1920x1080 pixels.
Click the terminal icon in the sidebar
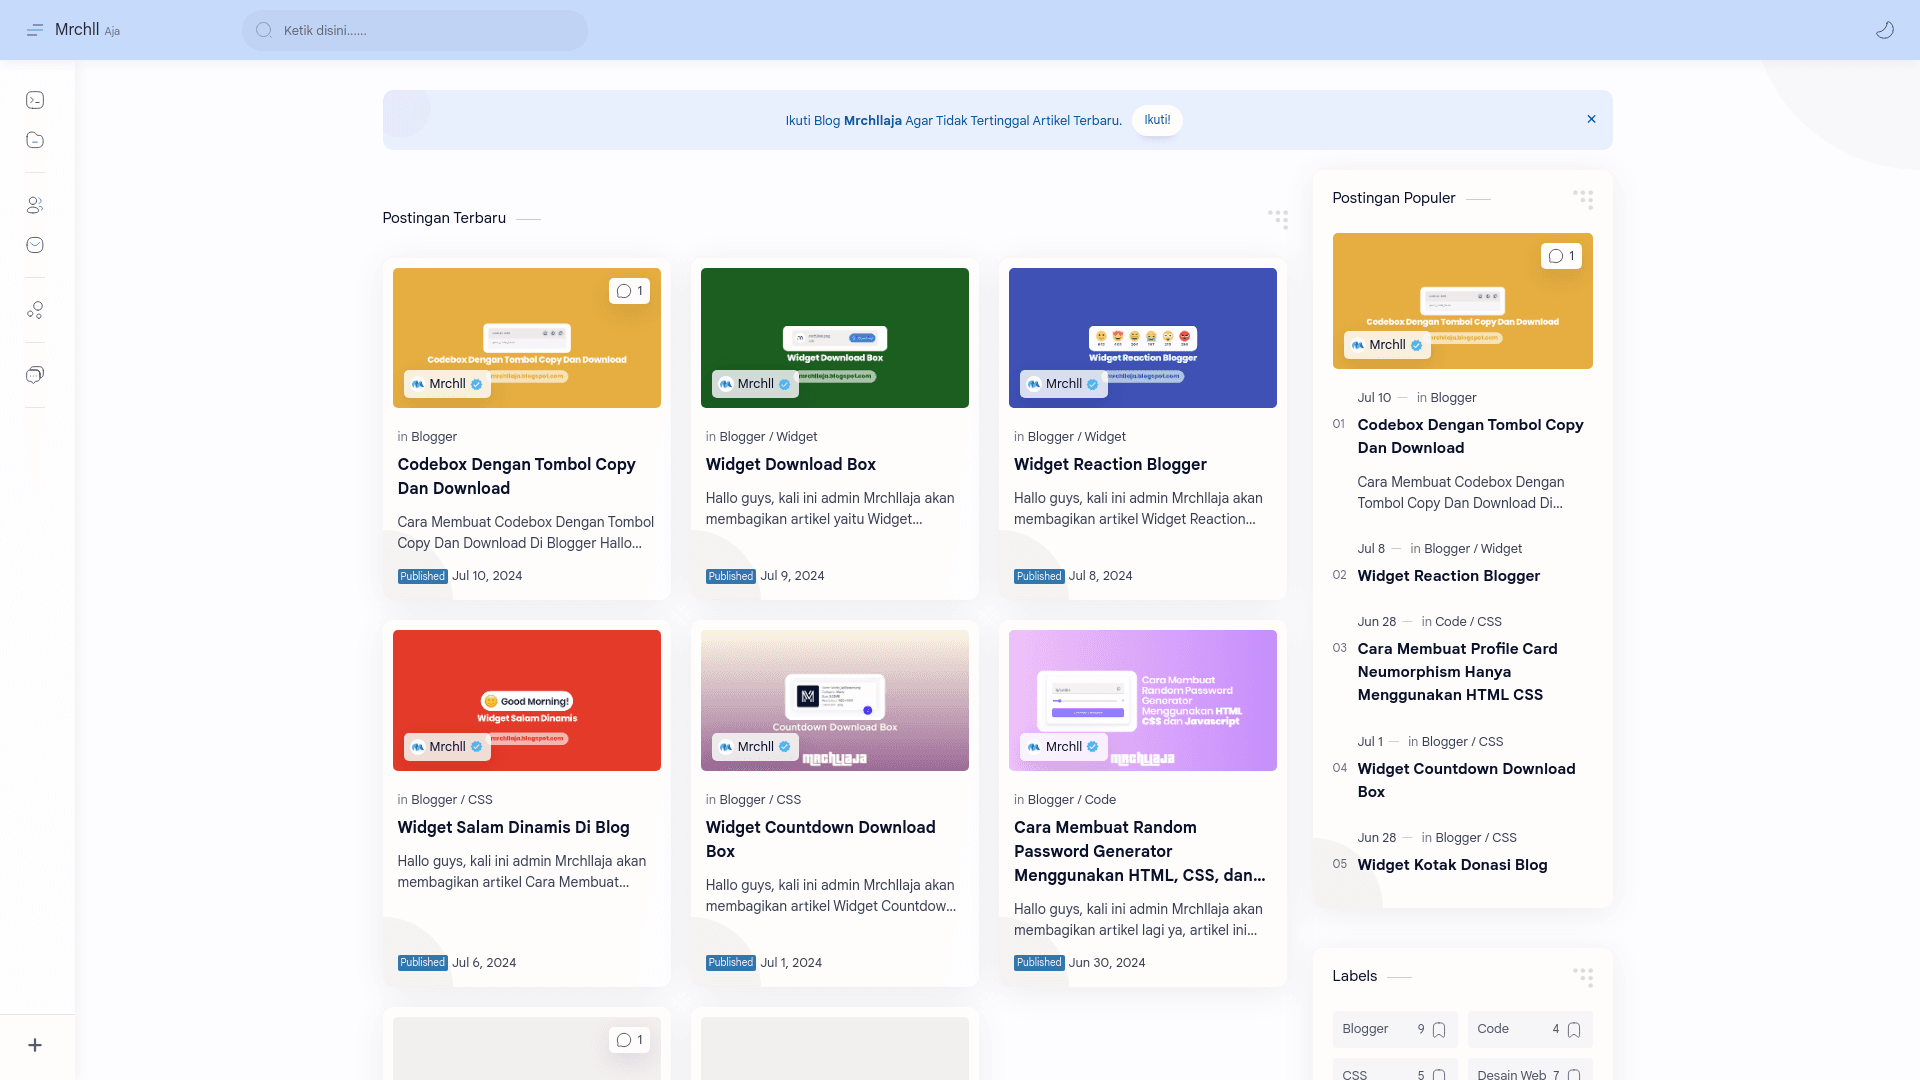pos(35,100)
